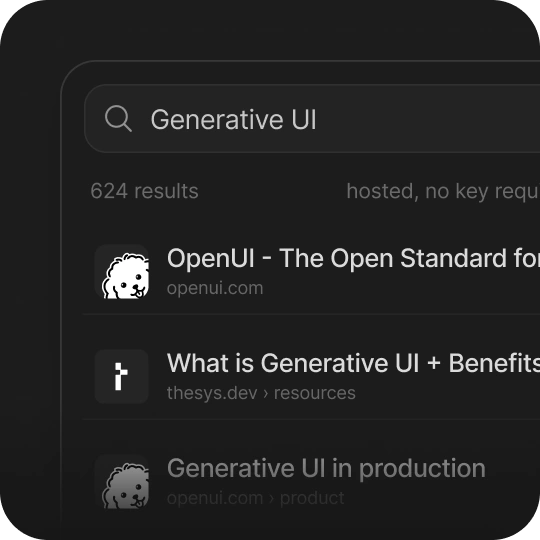The width and height of the screenshot is (540, 540).
Task: Click empty search bar area right of query
Action: click(x=427, y=119)
